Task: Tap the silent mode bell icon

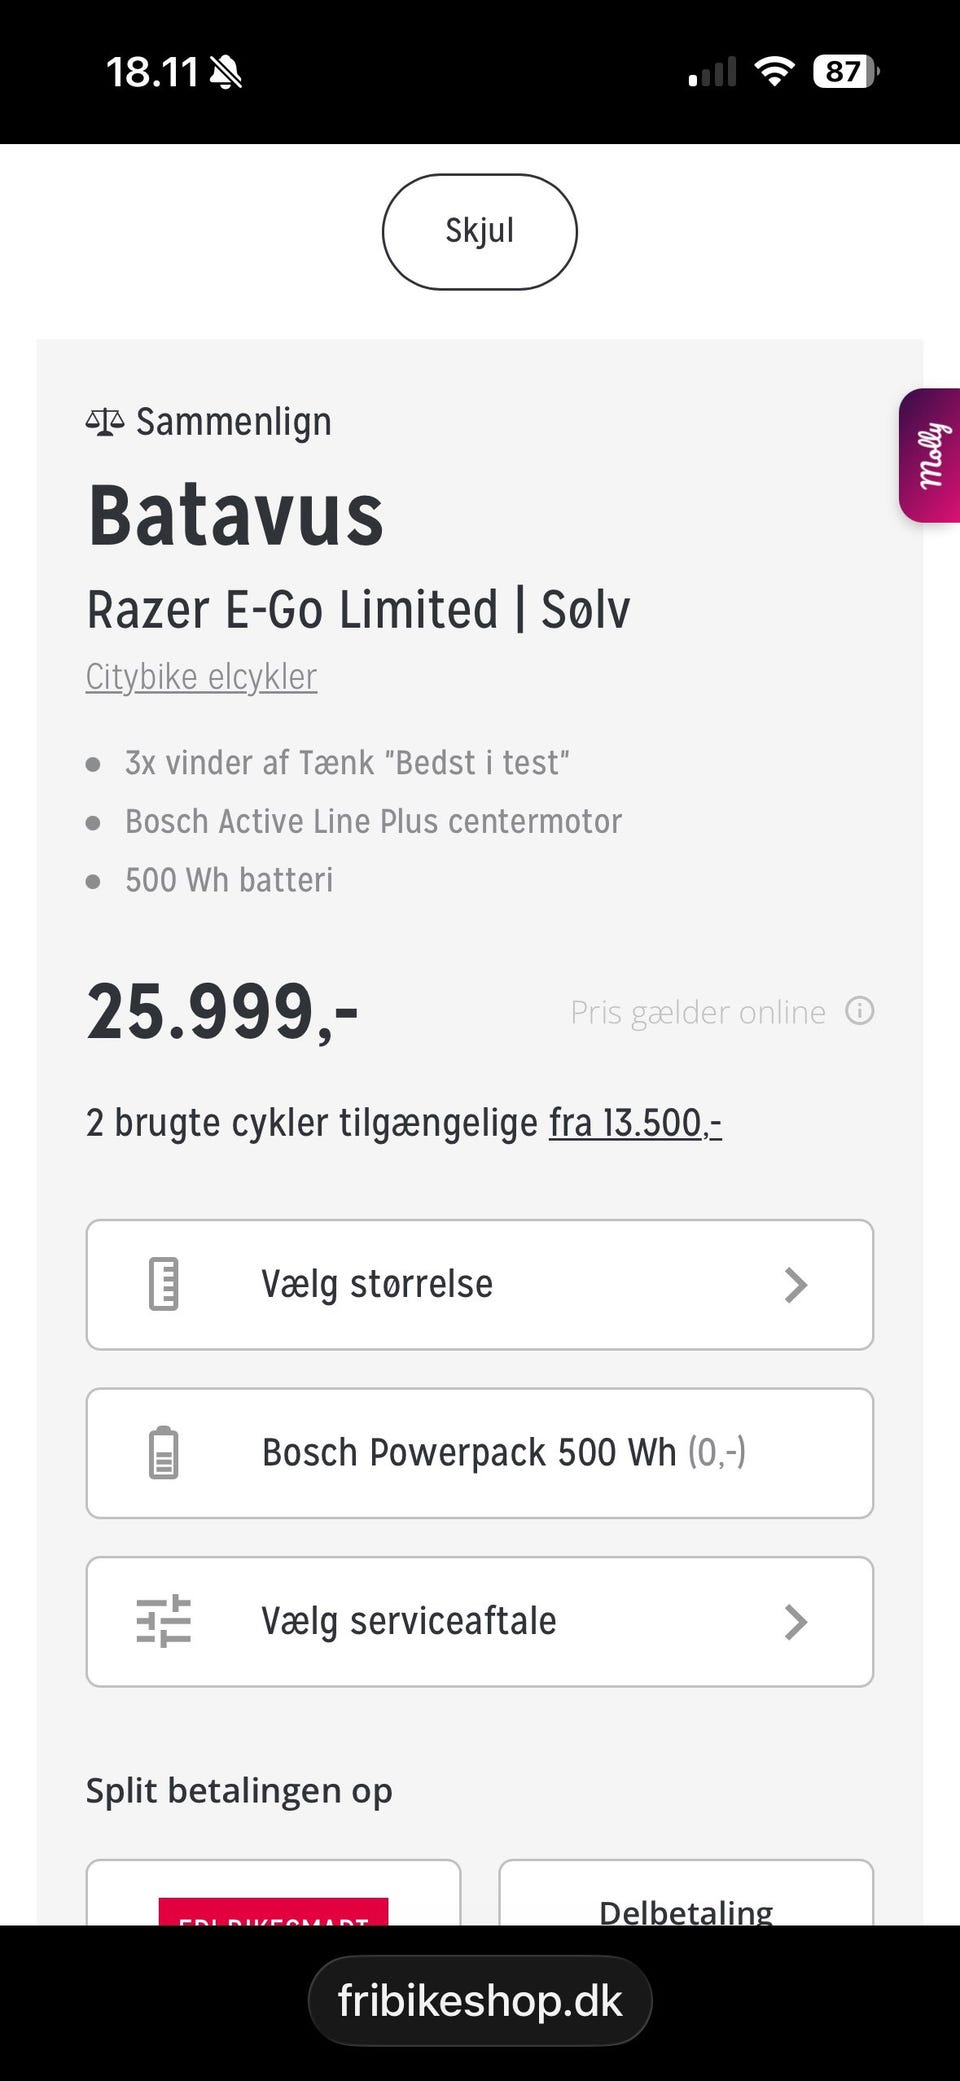Action: [226, 72]
